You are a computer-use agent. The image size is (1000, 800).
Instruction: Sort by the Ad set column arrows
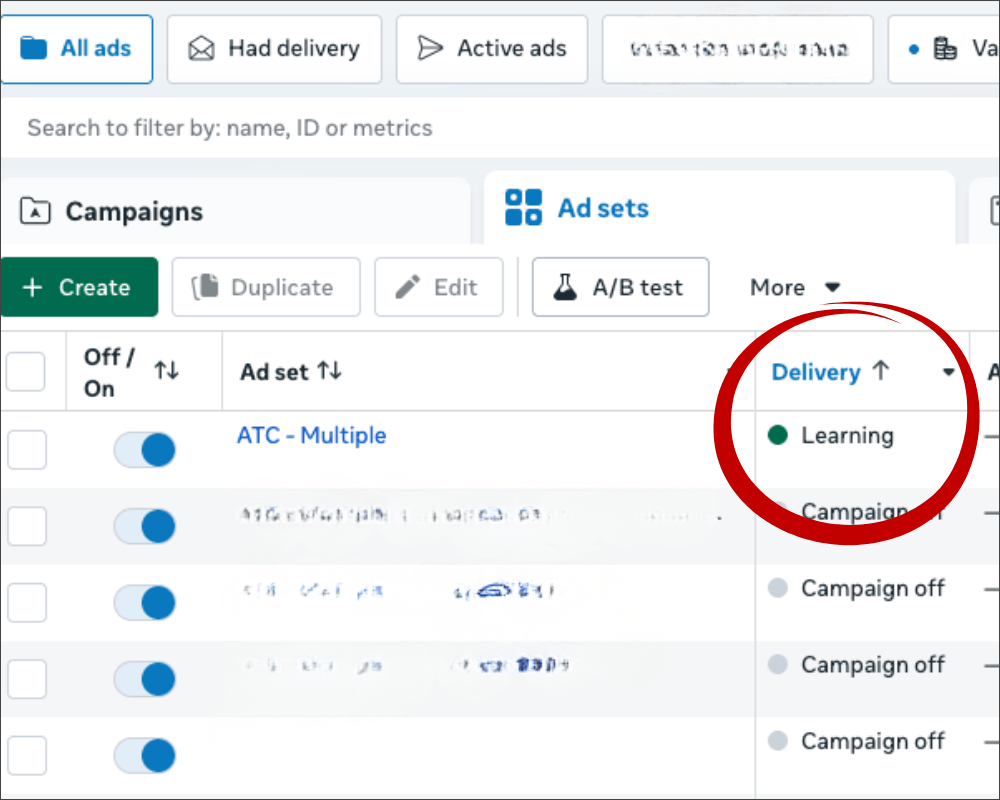[x=330, y=370]
